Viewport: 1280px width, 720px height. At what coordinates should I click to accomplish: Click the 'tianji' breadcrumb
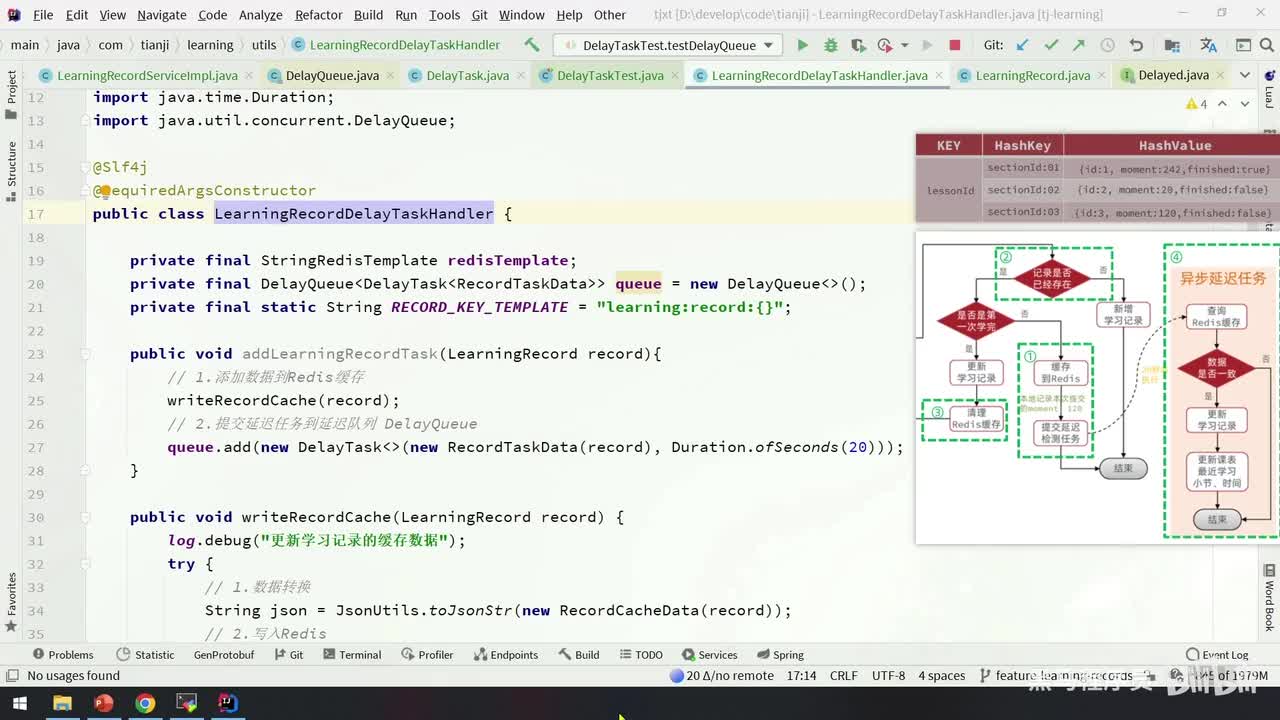(154, 45)
